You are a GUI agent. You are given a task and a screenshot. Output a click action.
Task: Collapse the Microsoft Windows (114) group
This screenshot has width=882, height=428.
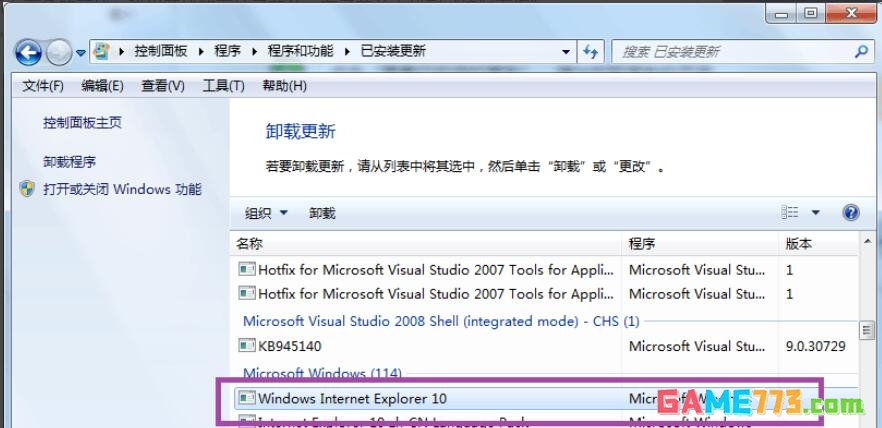pos(322,373)
